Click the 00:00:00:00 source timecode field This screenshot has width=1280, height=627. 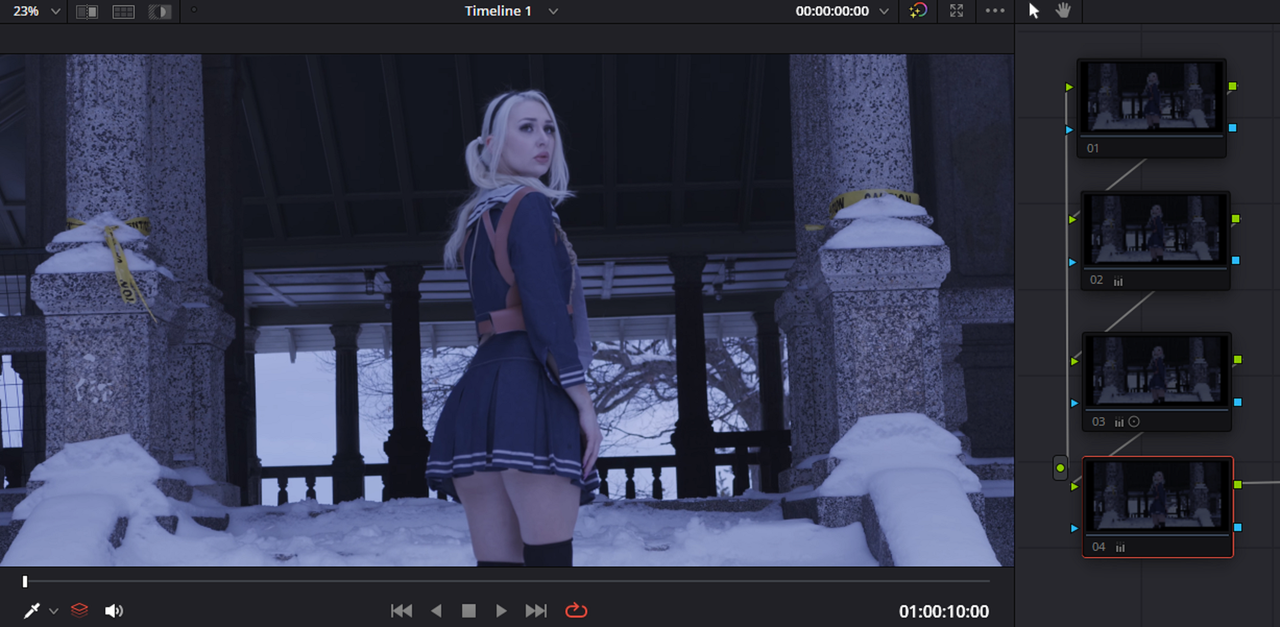tap(832, 11)
